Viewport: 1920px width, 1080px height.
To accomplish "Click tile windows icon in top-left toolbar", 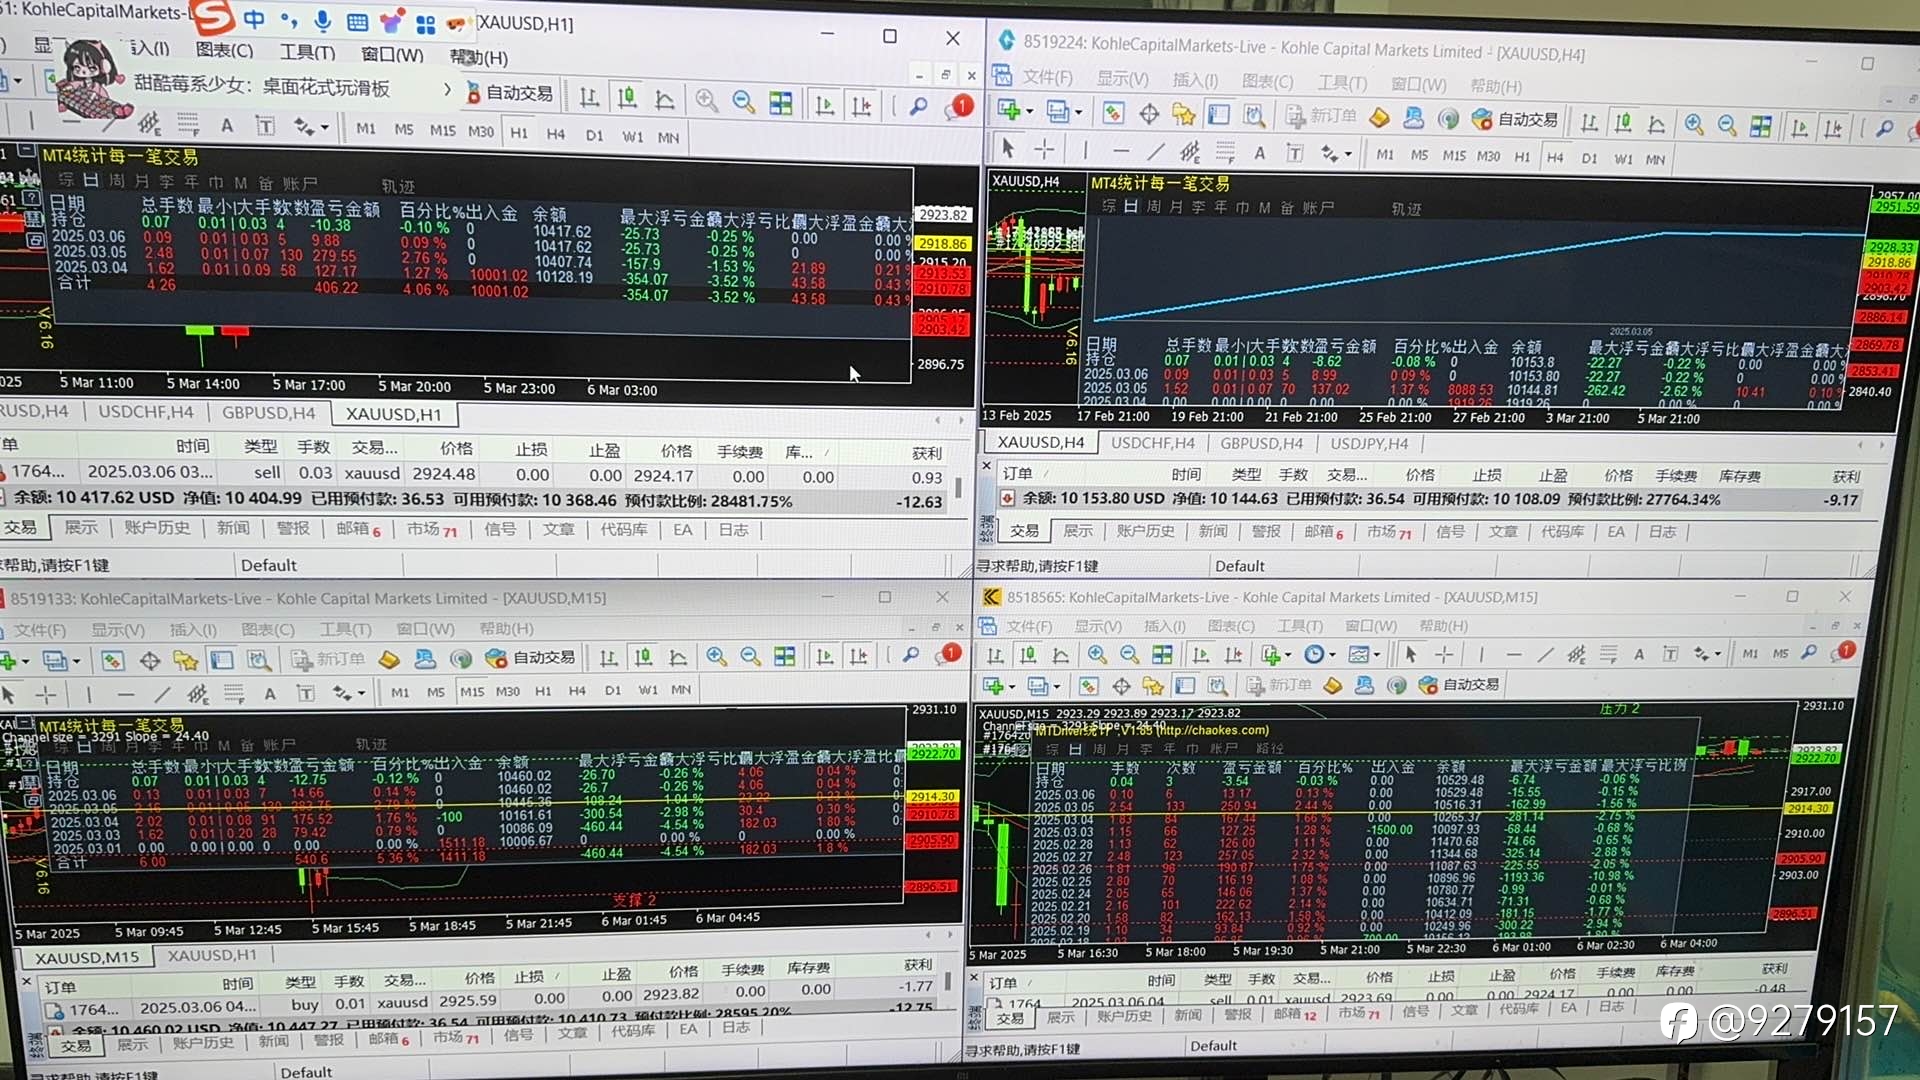I will (x=780, y=102).
